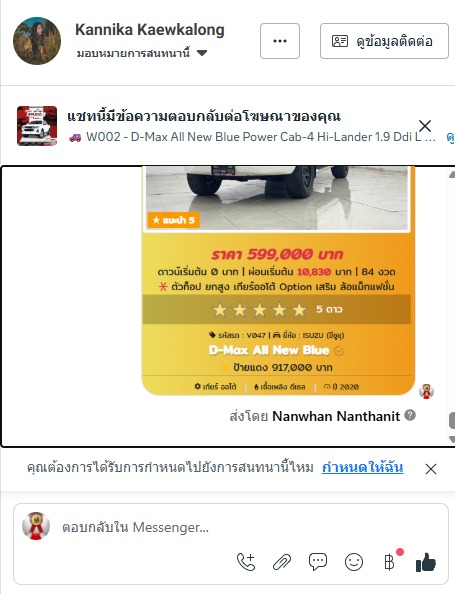
Task: Open the three-dots more options button
Action: pyautogui.click(x=280, y=41)
